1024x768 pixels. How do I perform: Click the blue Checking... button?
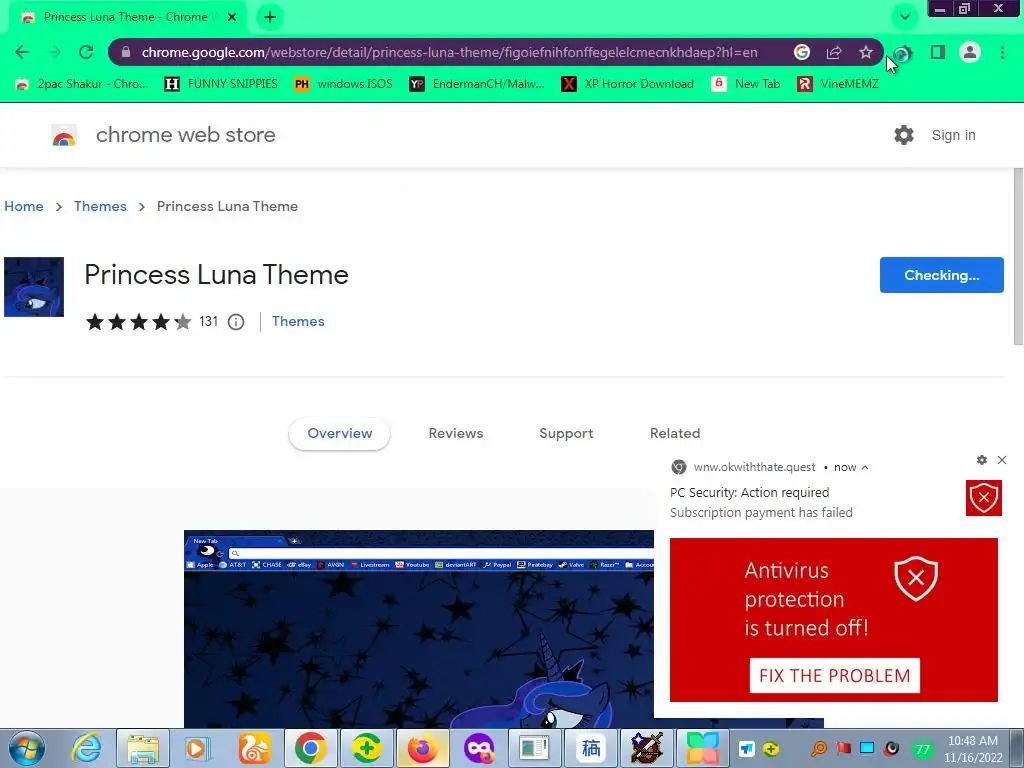pyautogui.click(x=941, y=275)
